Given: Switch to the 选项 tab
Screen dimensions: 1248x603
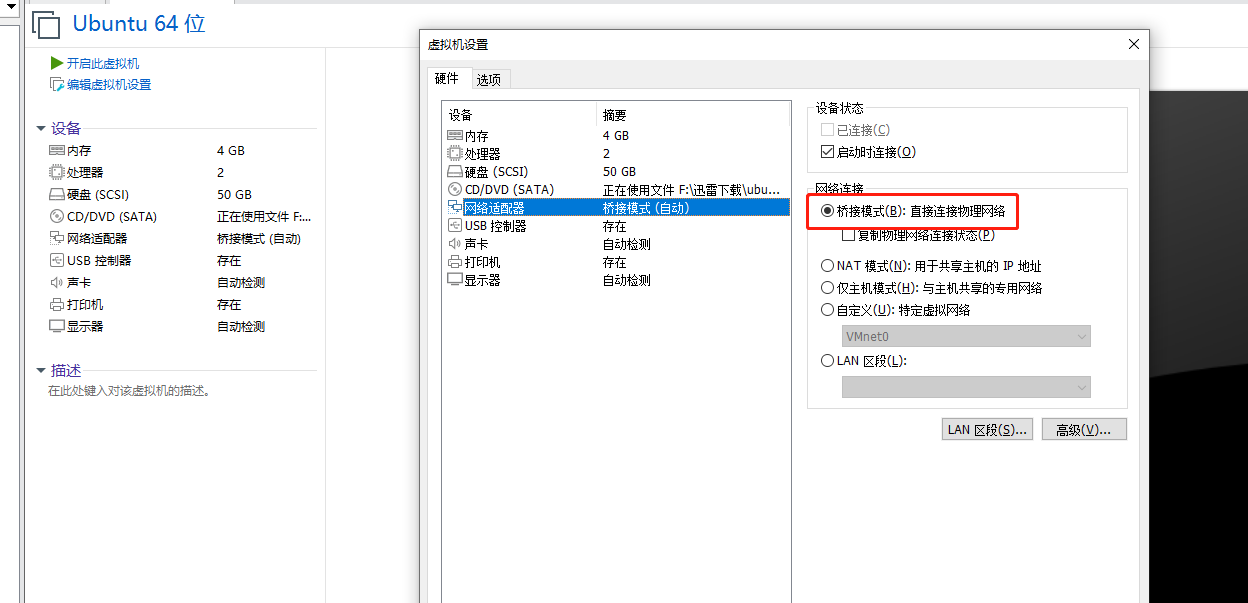Looking at the screenshot, I should click(489, 80).
